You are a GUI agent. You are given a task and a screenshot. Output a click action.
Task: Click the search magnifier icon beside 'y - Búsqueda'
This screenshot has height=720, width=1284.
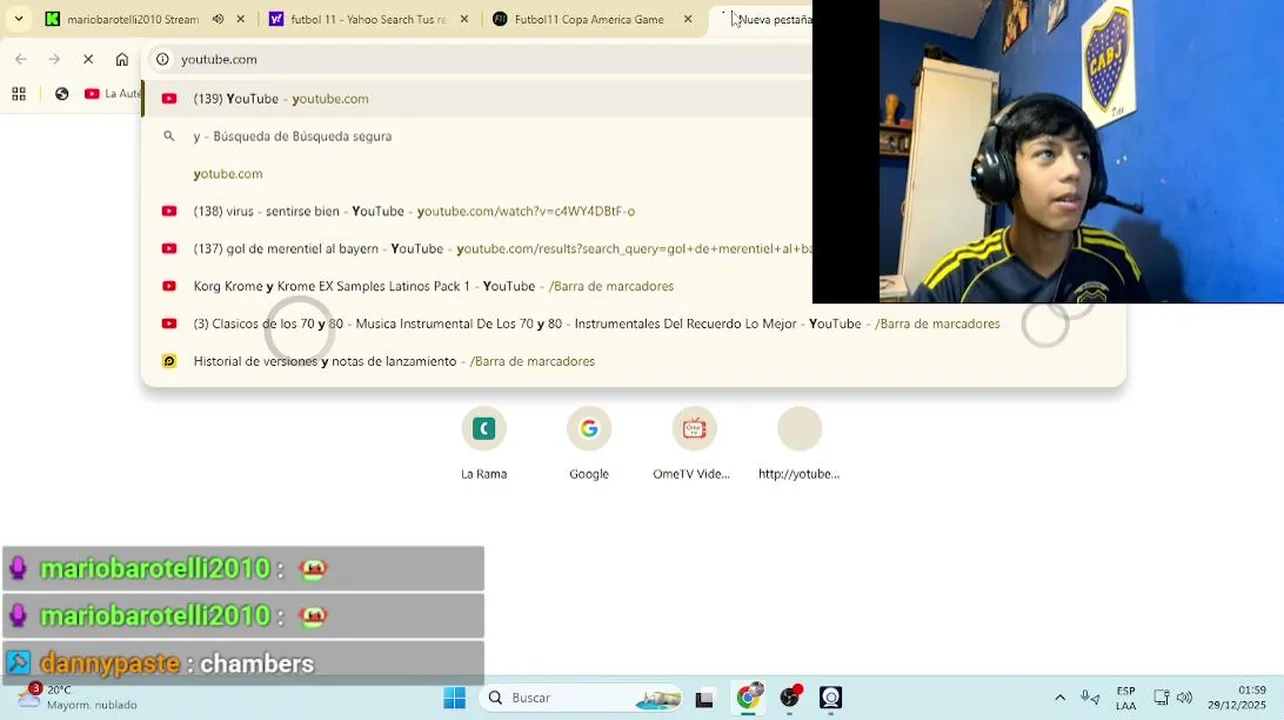[169, 136]
